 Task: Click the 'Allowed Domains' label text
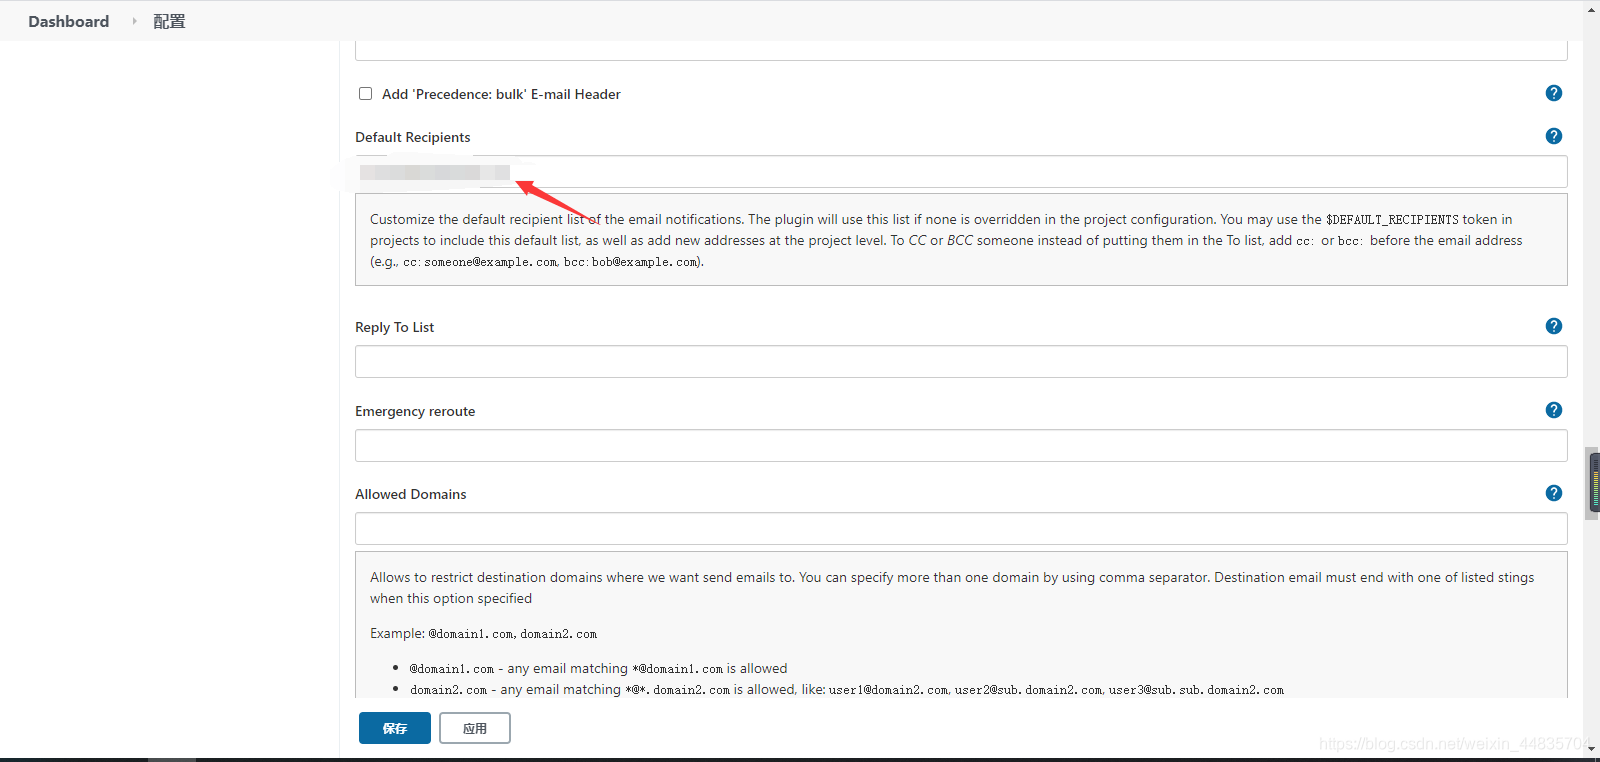coord(411,494)
